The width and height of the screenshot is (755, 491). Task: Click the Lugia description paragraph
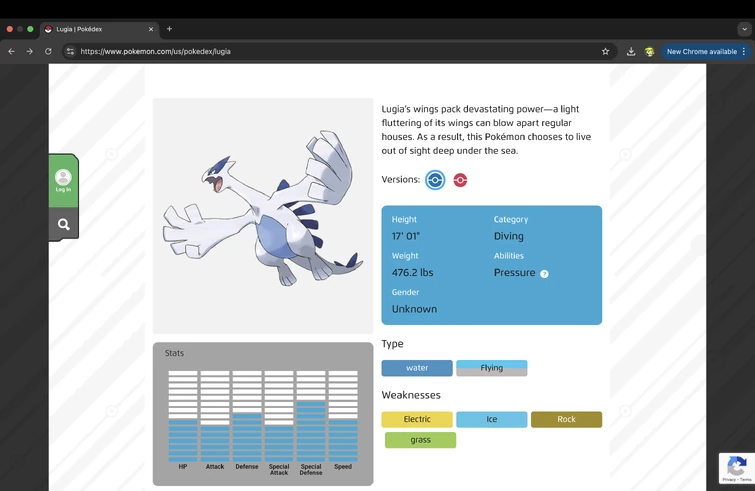(486, 130)
